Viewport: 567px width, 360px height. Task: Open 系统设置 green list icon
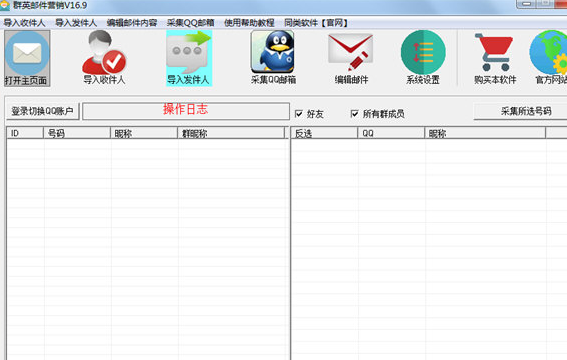coord(423,58)
